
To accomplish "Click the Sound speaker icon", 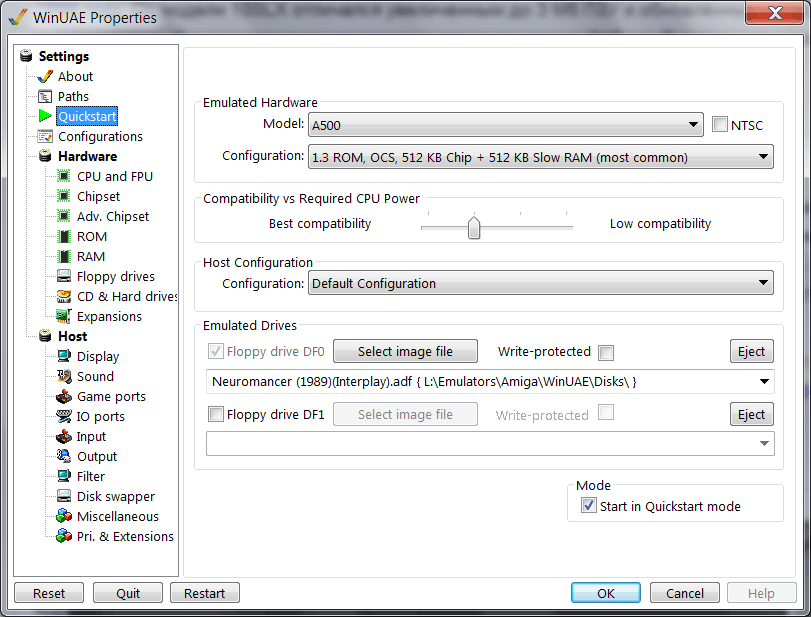I will pyautogui.click(x=64, y=377).
